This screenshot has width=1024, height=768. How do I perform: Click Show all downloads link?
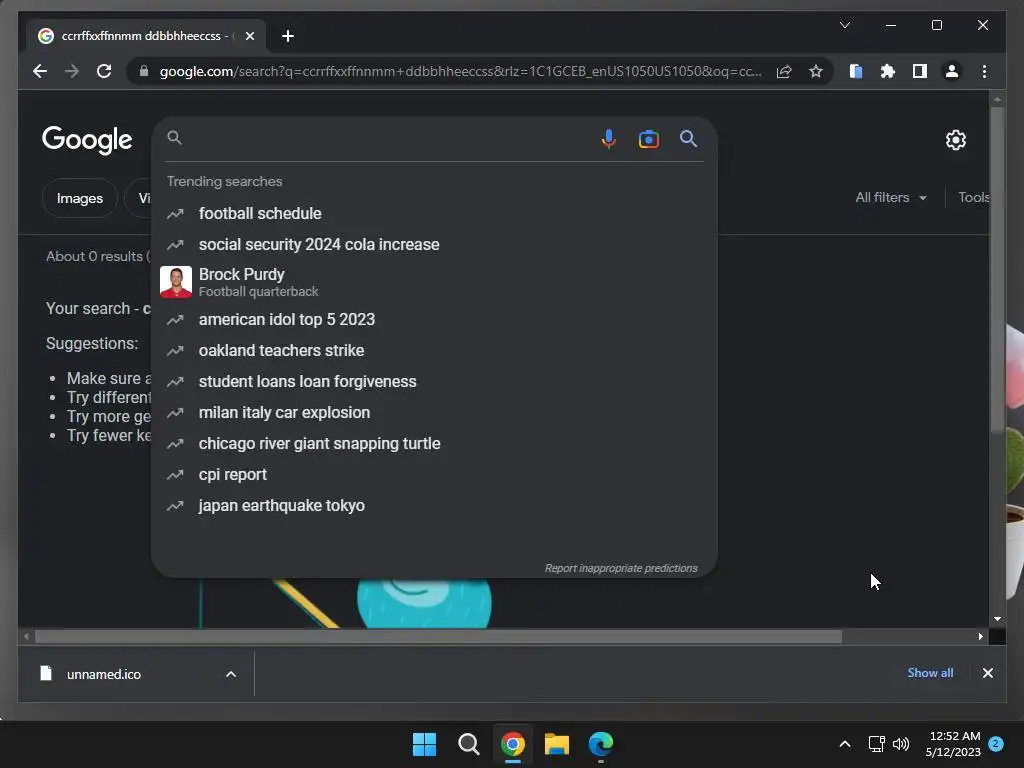coord(930,673)
